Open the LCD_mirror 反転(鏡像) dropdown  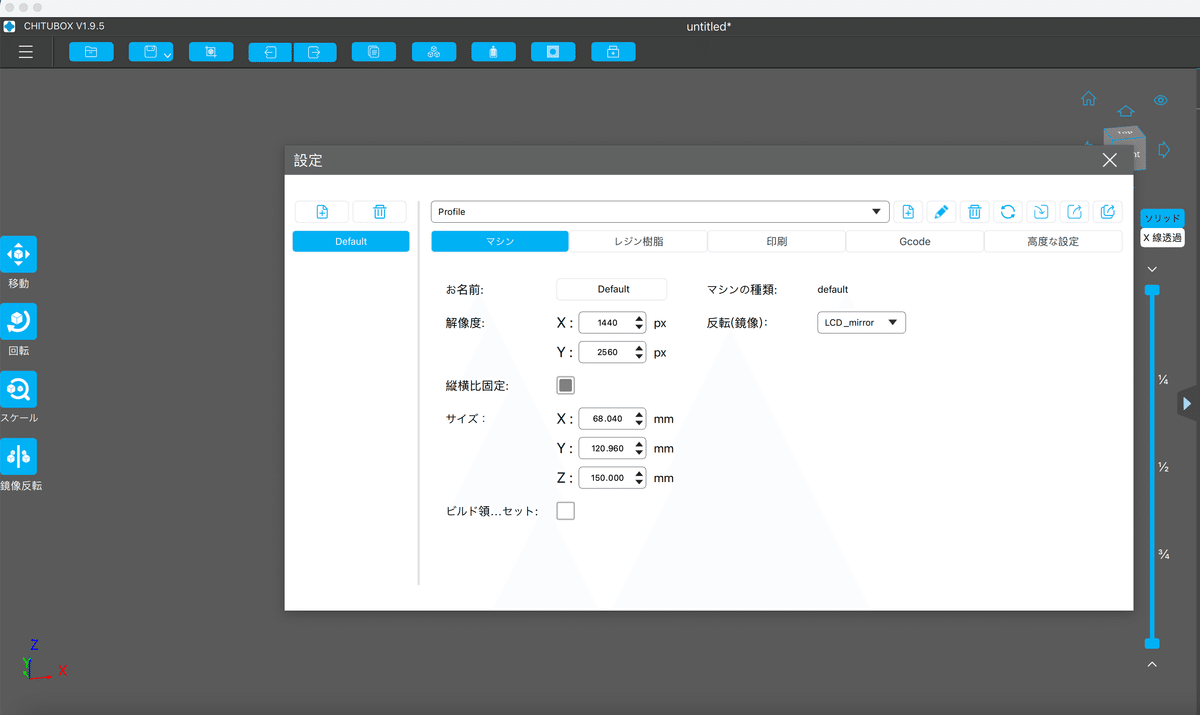861,322
